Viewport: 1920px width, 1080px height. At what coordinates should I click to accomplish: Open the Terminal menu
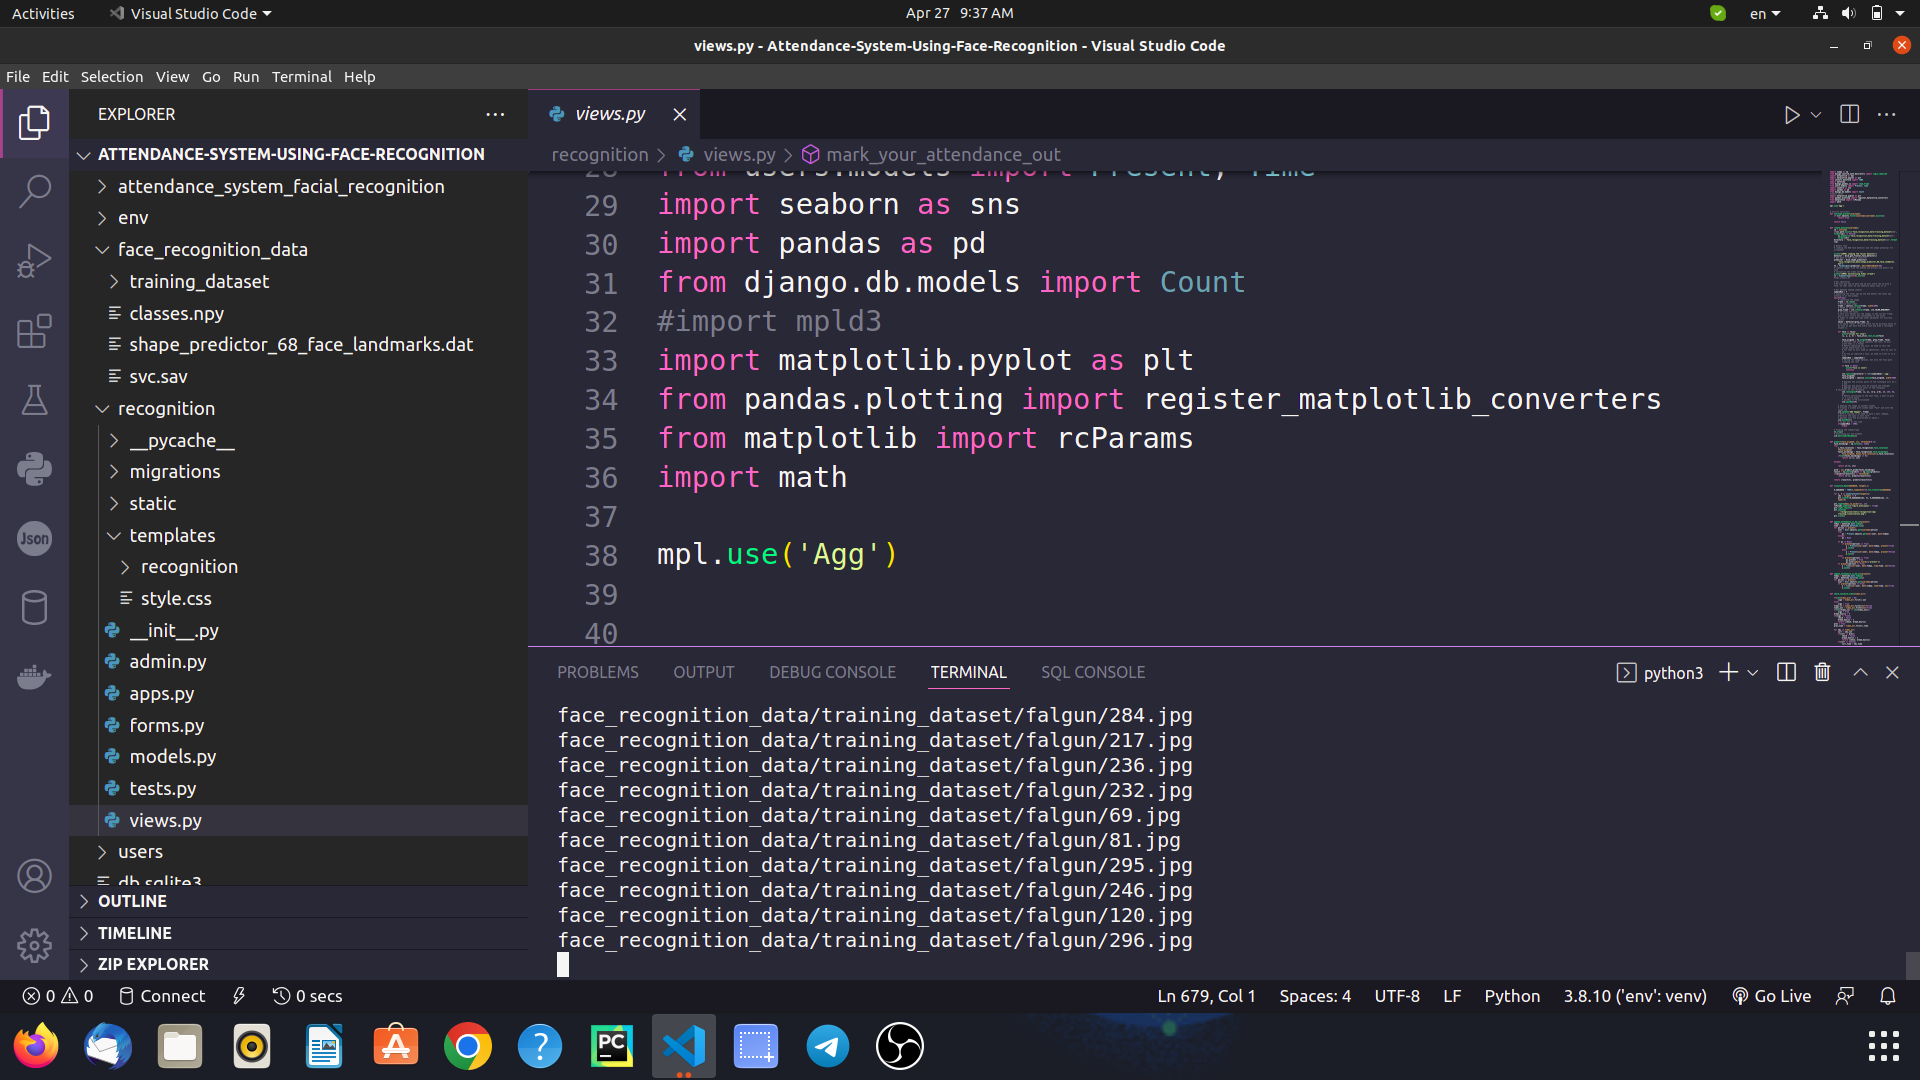[x=301, y=77]
